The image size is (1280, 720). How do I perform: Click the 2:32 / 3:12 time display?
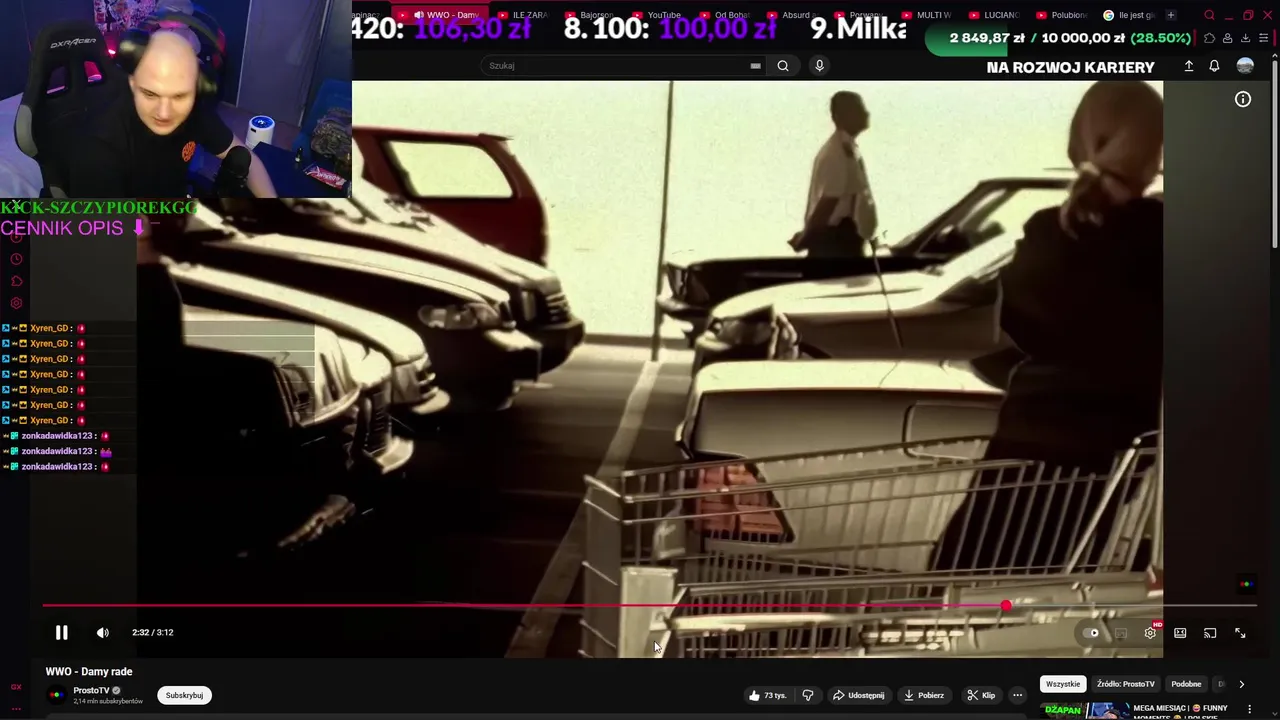pos(153,632)
